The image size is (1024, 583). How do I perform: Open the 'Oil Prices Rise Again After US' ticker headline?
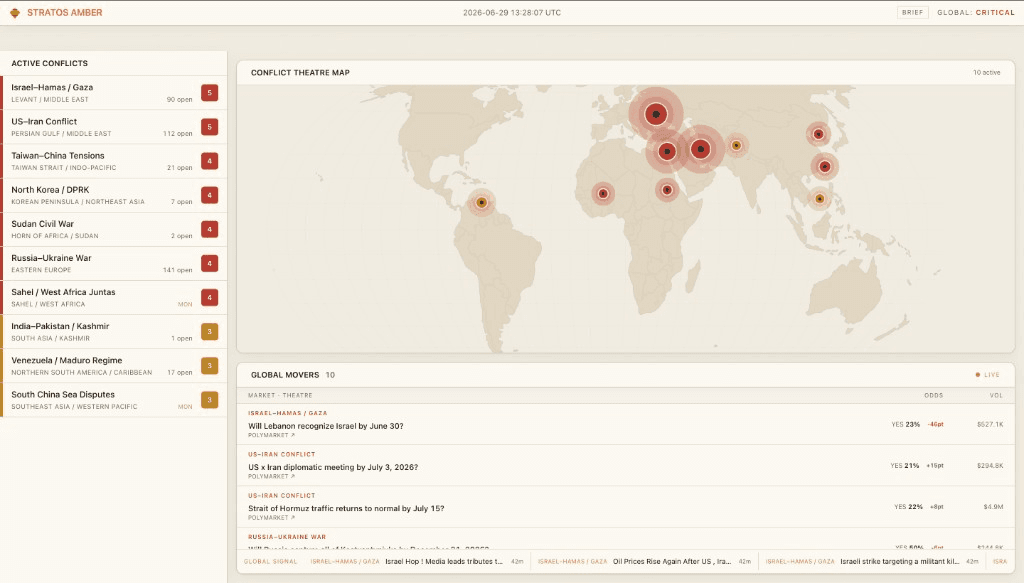click(672, 561)
